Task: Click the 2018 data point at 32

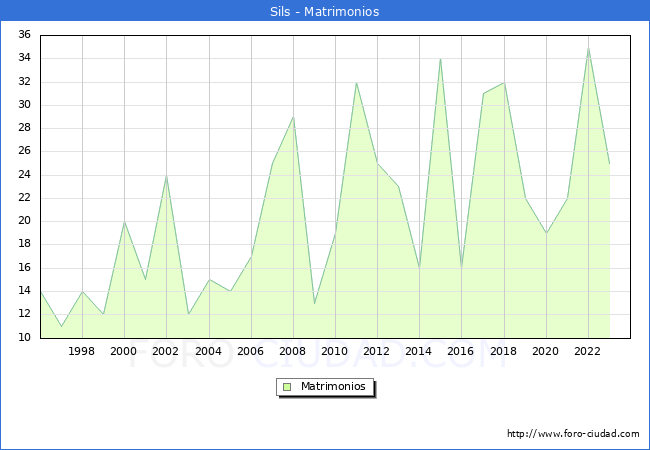Action: [504, 82]
